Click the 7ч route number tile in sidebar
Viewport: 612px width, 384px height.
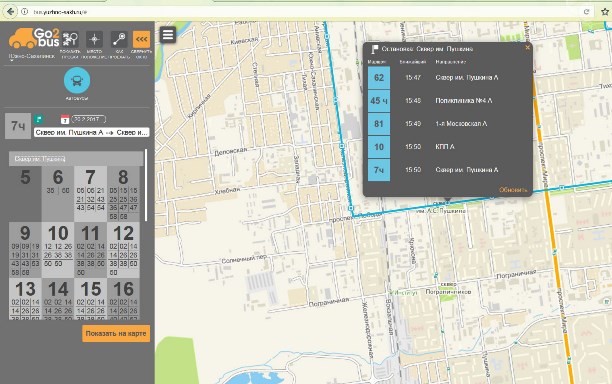(18, 126)
